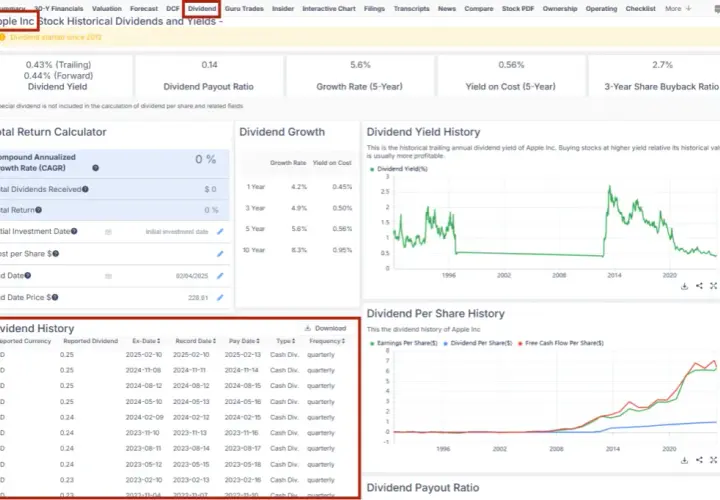
Task: Toggle Earnings Per Share($) legend series
Action: tap(404, 343)
